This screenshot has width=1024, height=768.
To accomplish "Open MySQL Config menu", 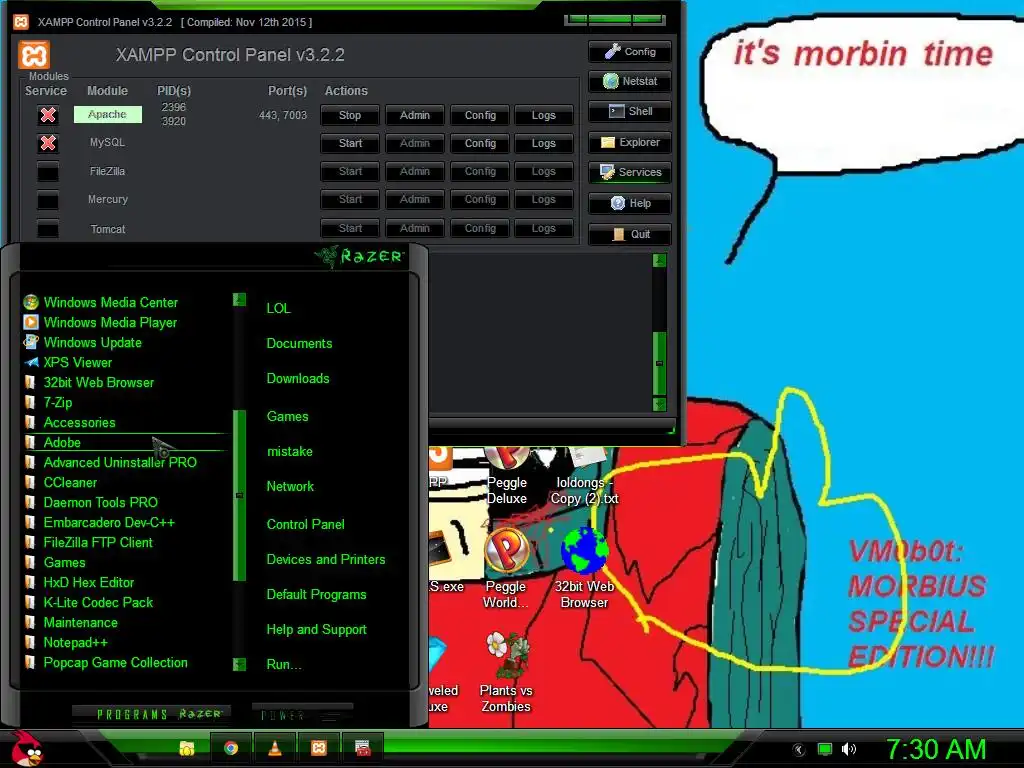I will pyautogui.click(x=480, y=143).
